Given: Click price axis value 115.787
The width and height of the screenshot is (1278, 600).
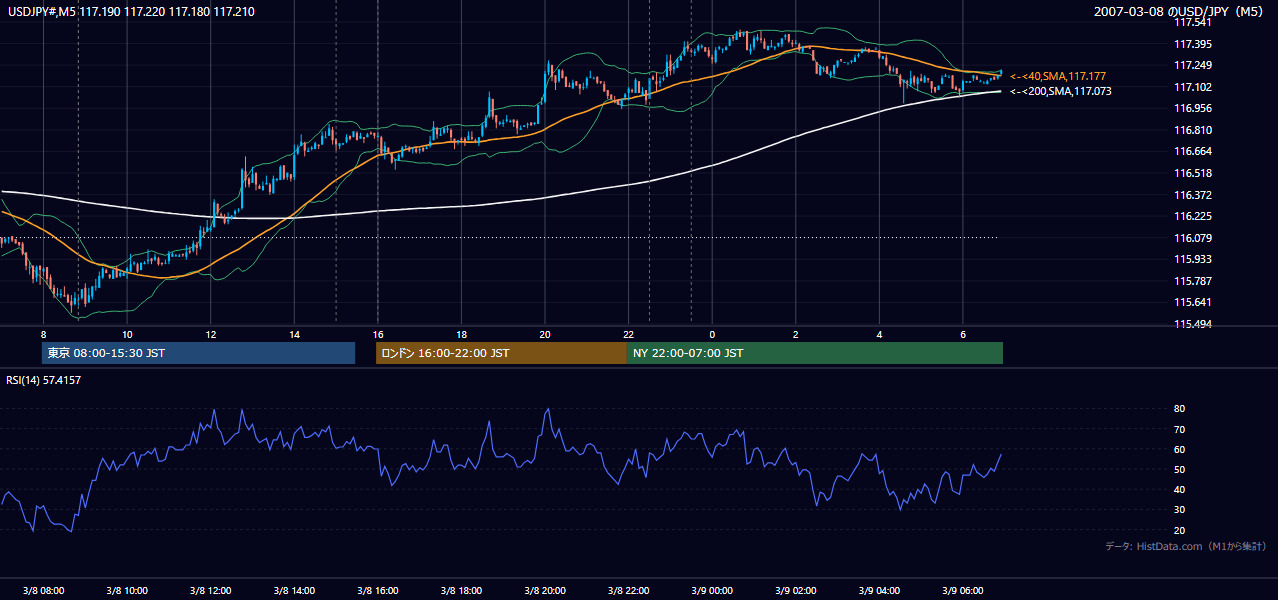Looking at the screenshot, I should pyautogui.click(x=1193, y=281).
